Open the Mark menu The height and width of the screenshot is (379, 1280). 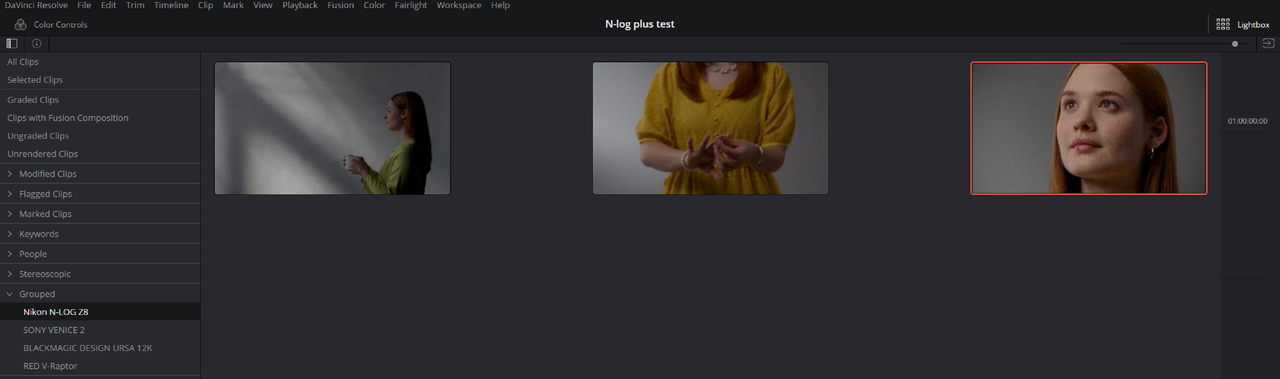(233, 5)
